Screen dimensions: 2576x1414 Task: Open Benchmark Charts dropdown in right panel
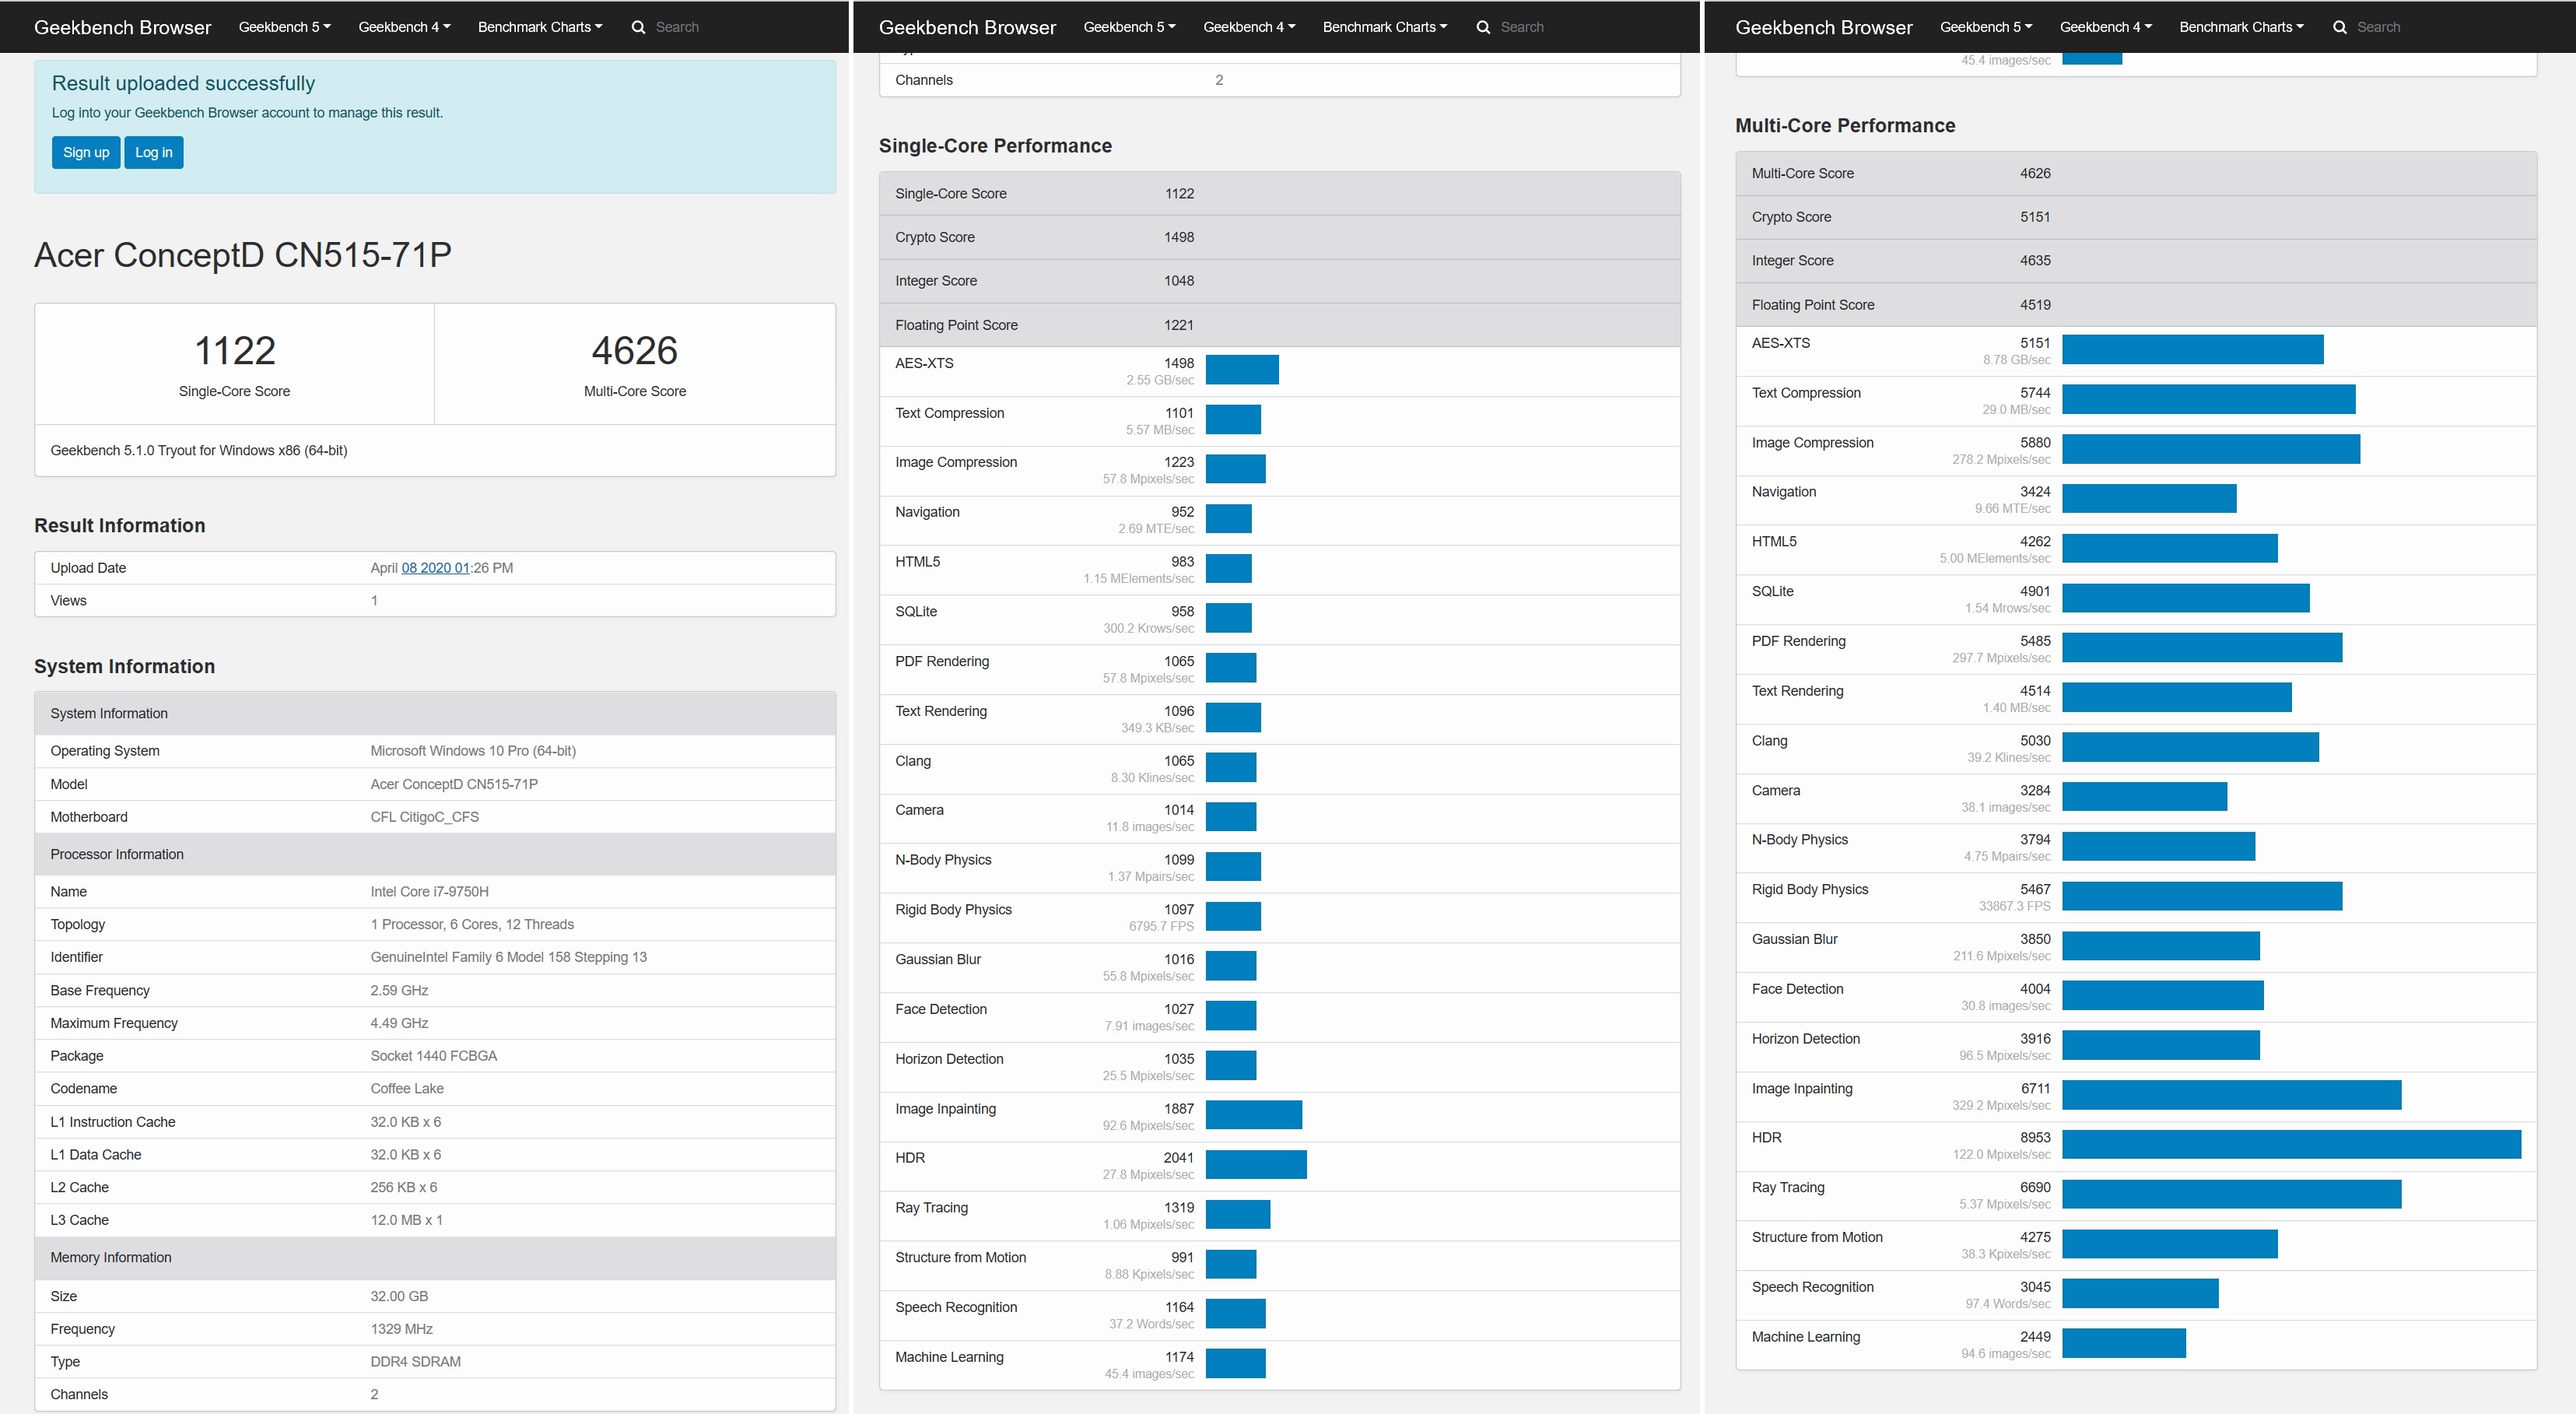point(2241,27)
